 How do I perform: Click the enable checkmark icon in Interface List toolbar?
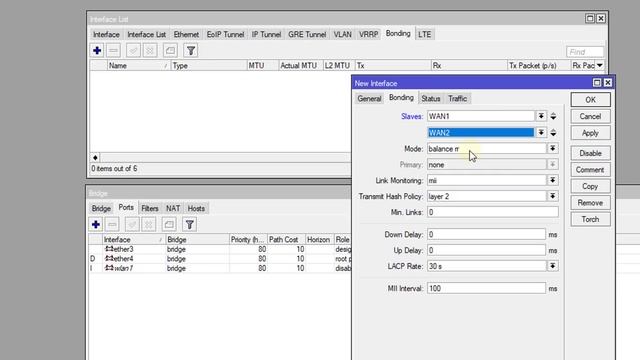[x=133, y=51]
